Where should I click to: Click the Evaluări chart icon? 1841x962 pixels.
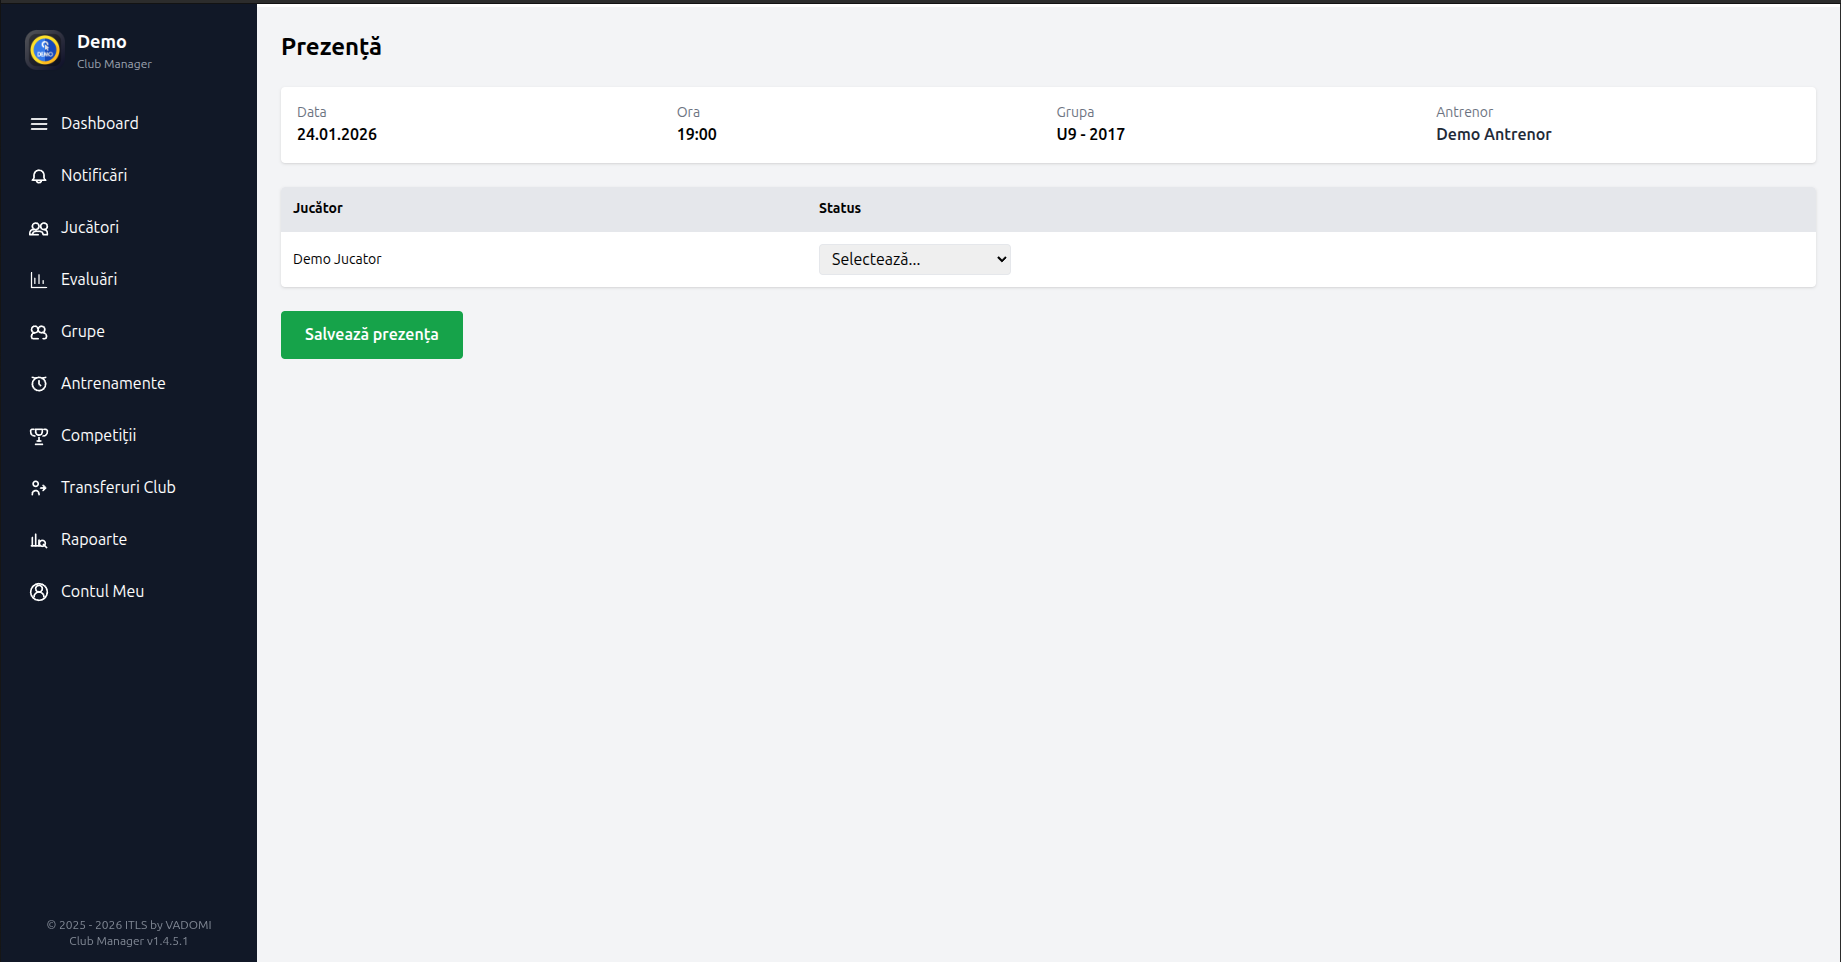(39, 280)
